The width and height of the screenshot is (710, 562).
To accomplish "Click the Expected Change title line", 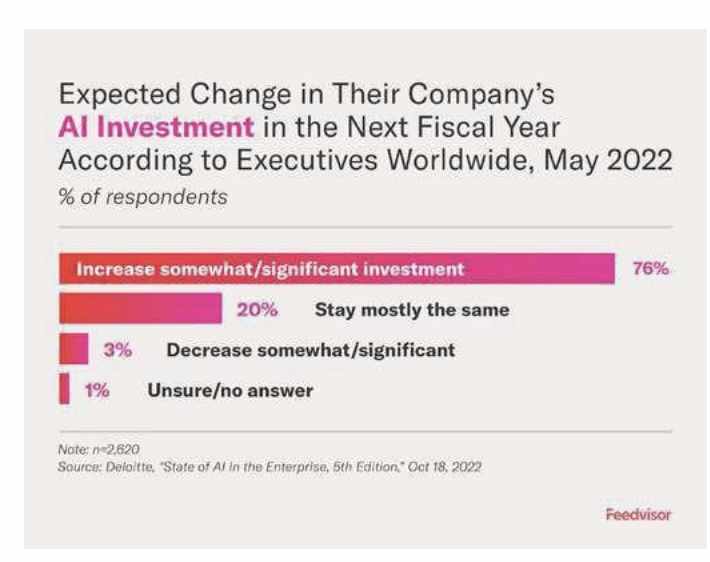I will point(307,94).
